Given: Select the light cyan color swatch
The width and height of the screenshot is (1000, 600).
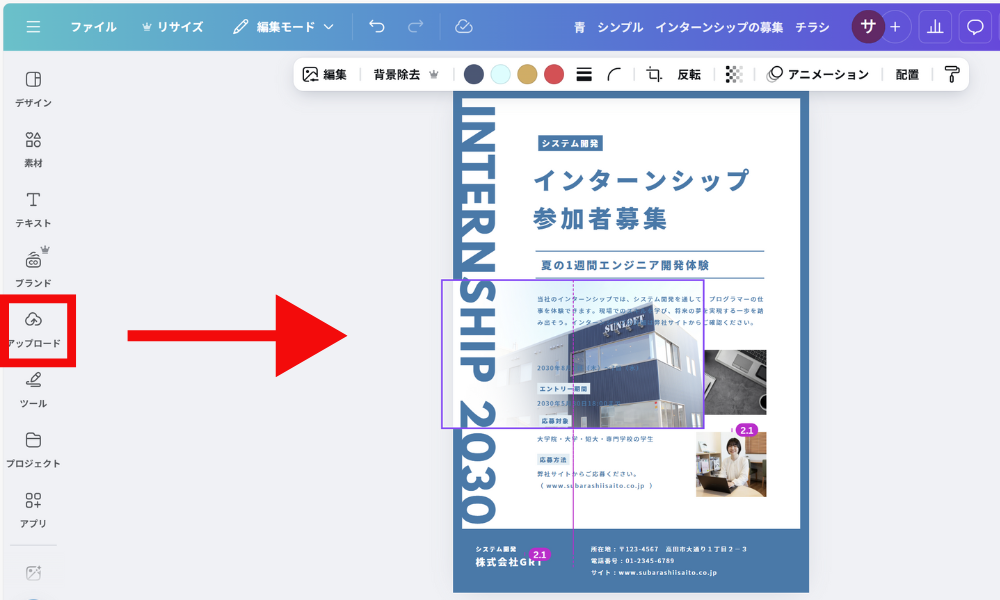Looking at the screenshot, I should 501,75.
